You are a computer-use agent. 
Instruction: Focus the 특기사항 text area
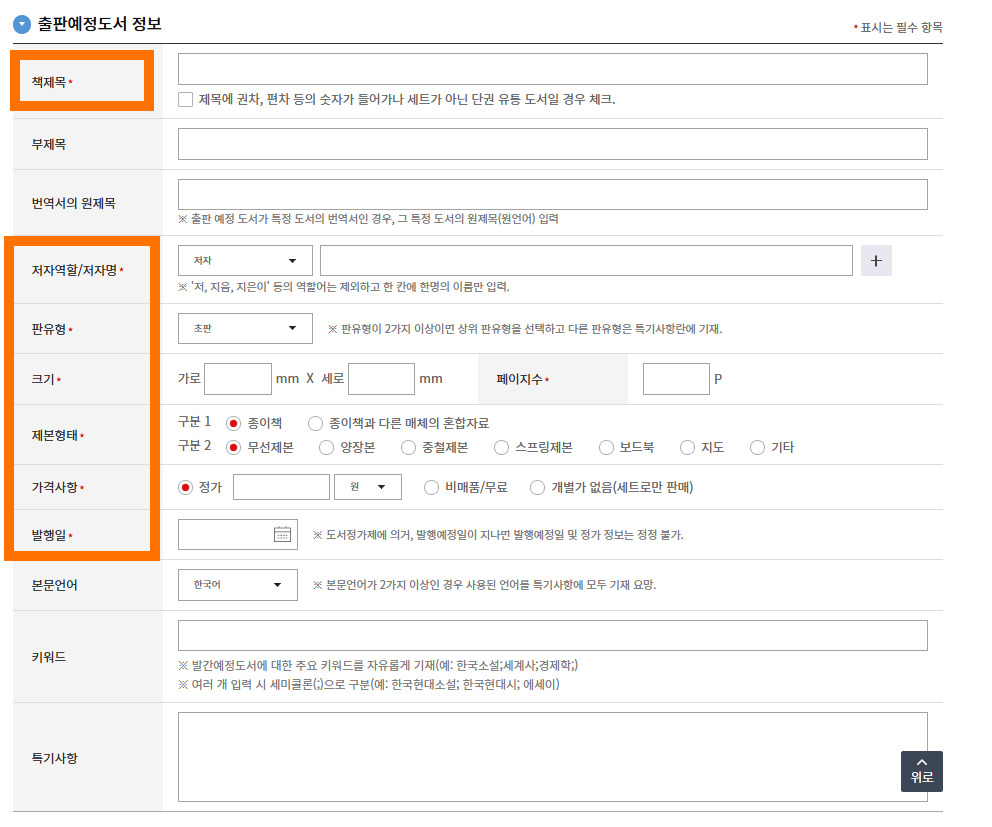click(x=553, y=757)
